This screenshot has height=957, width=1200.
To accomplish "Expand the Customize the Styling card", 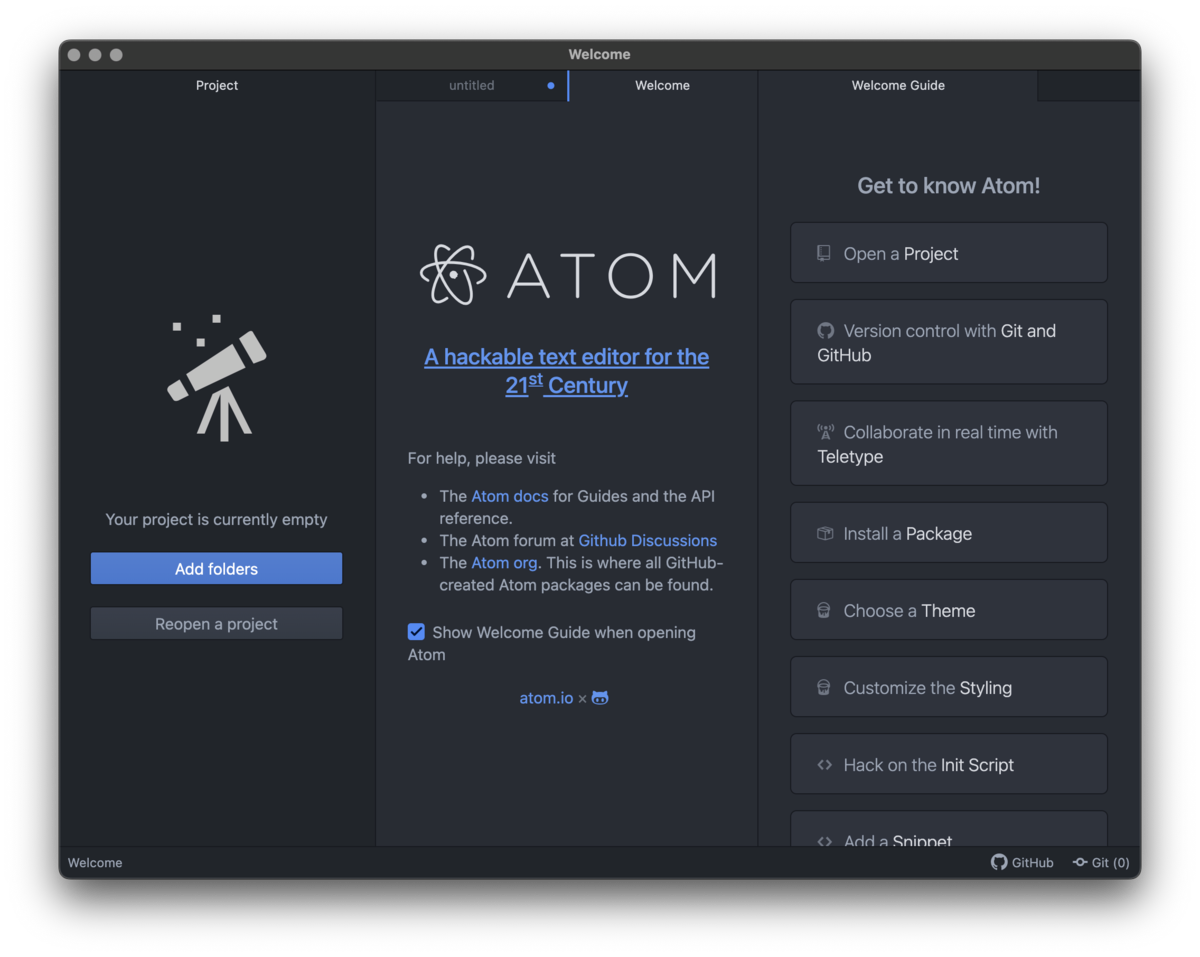I will point(949,687).
